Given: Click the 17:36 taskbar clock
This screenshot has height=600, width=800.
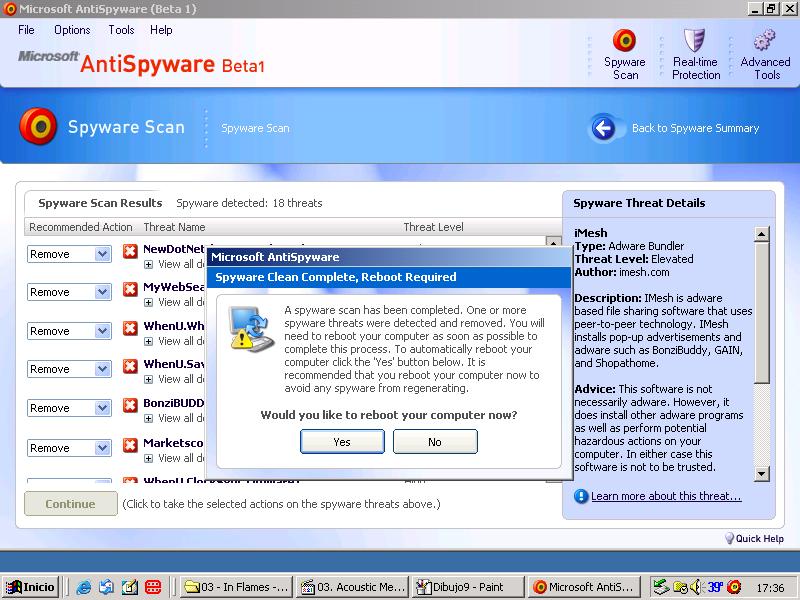Looking at the screenshot, I should click(770, 588).
